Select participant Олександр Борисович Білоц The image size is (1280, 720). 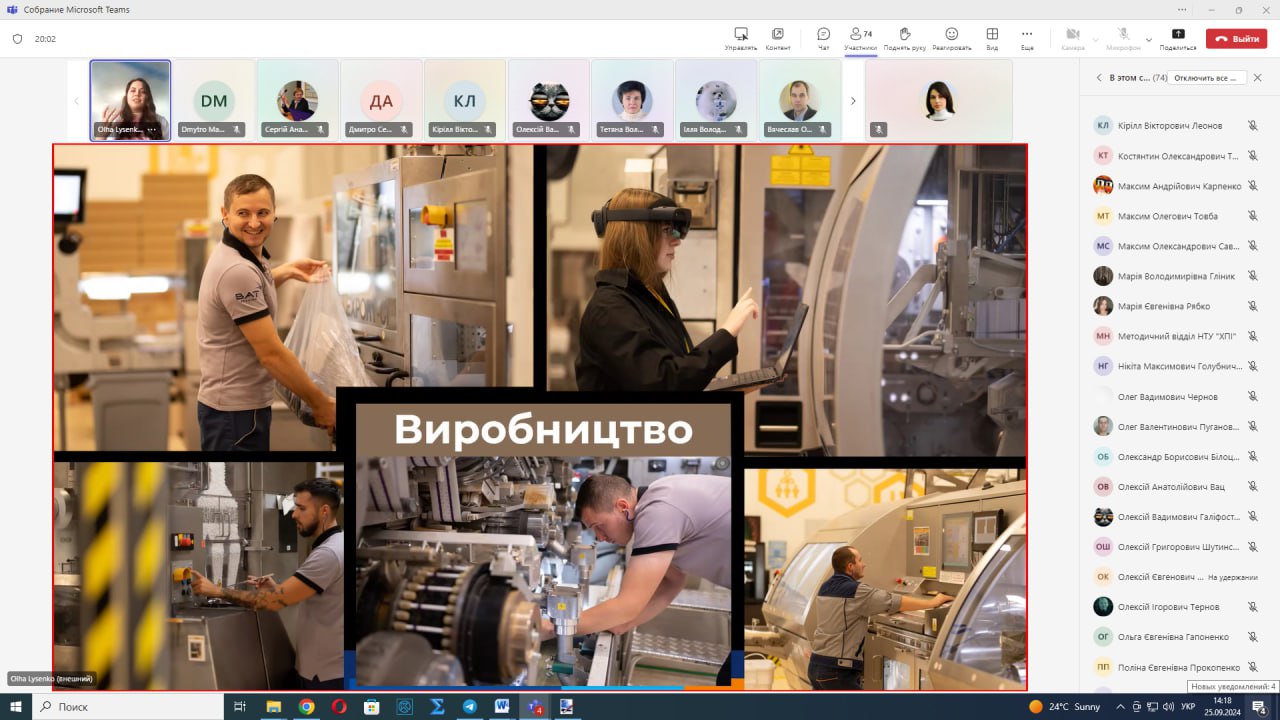pyautogui.click(x=1176, y=456)
